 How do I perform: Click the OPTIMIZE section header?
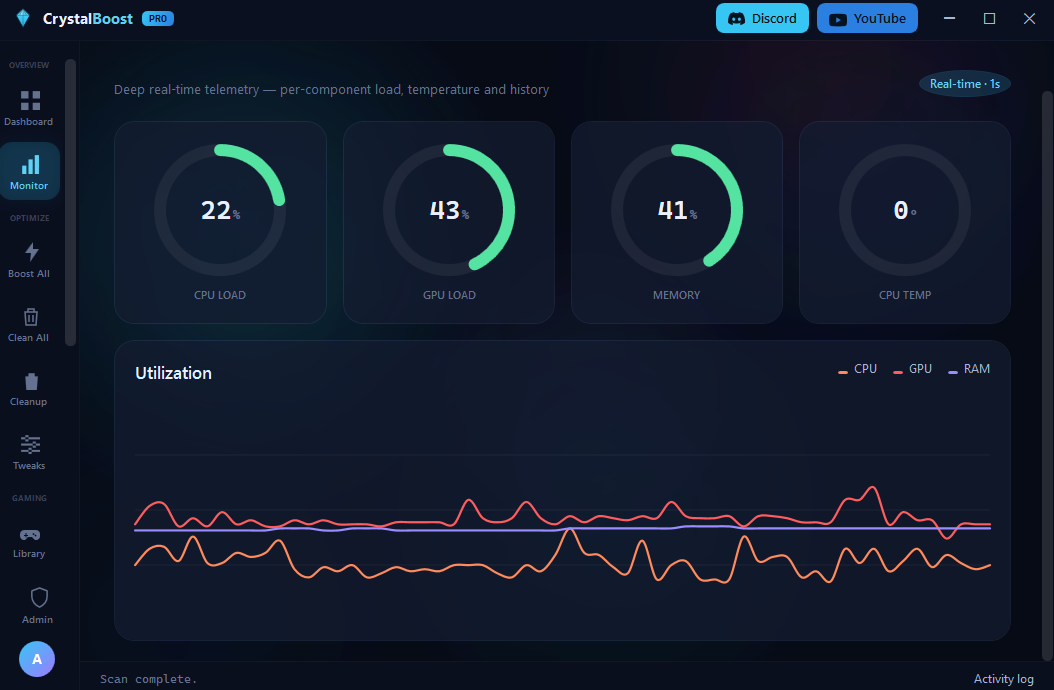point(30,218)
